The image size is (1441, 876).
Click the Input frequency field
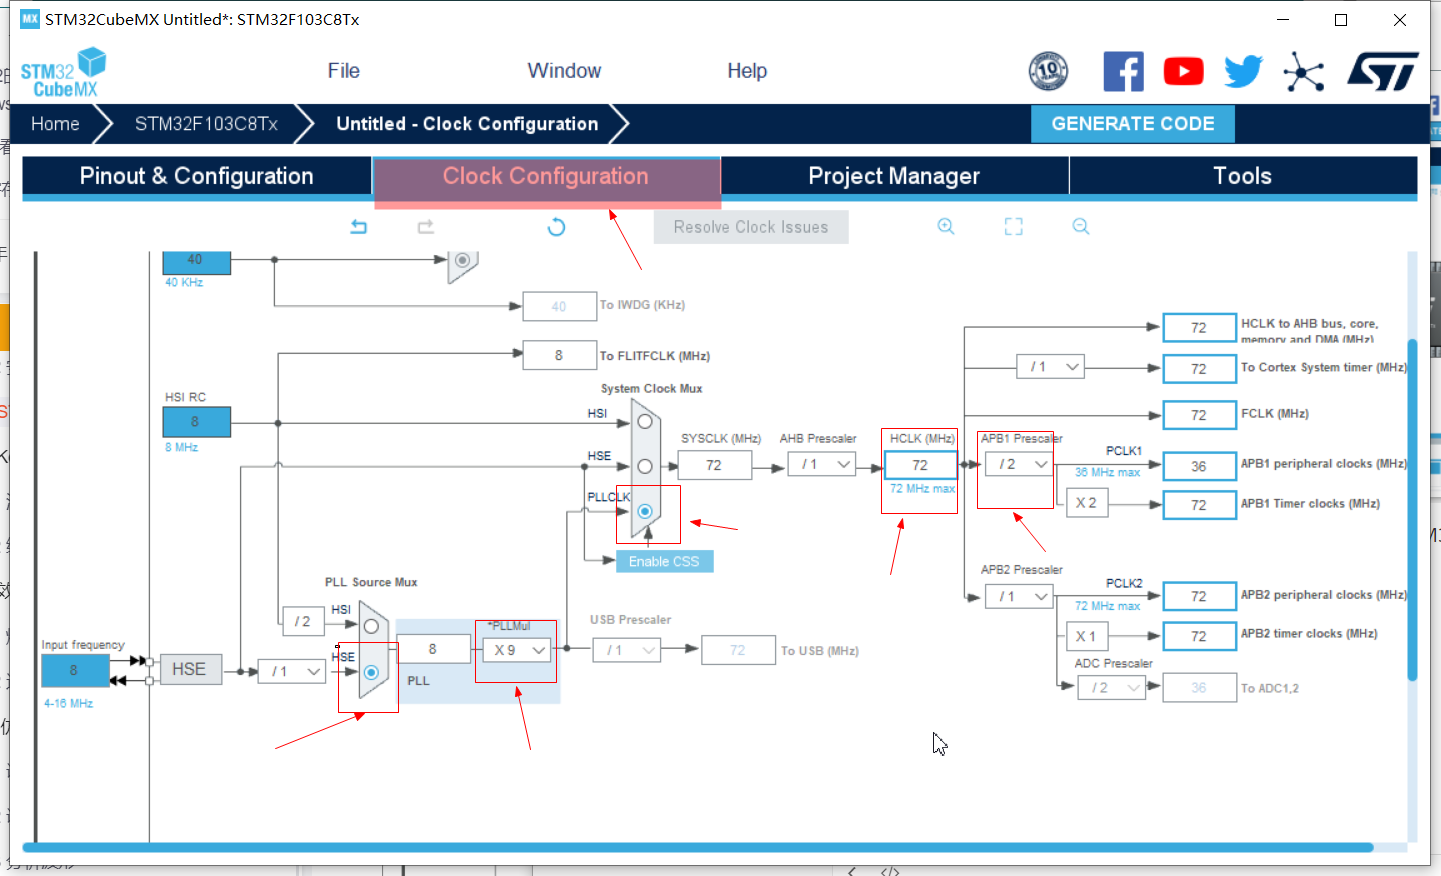pyautogui.click(x=74, y=671)
